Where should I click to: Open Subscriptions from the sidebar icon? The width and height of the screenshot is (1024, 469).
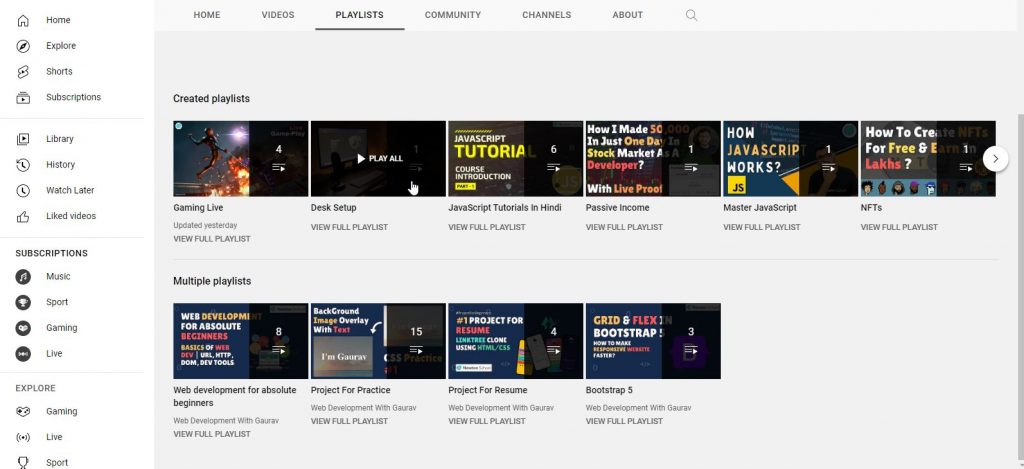click(x=24, y=98)
